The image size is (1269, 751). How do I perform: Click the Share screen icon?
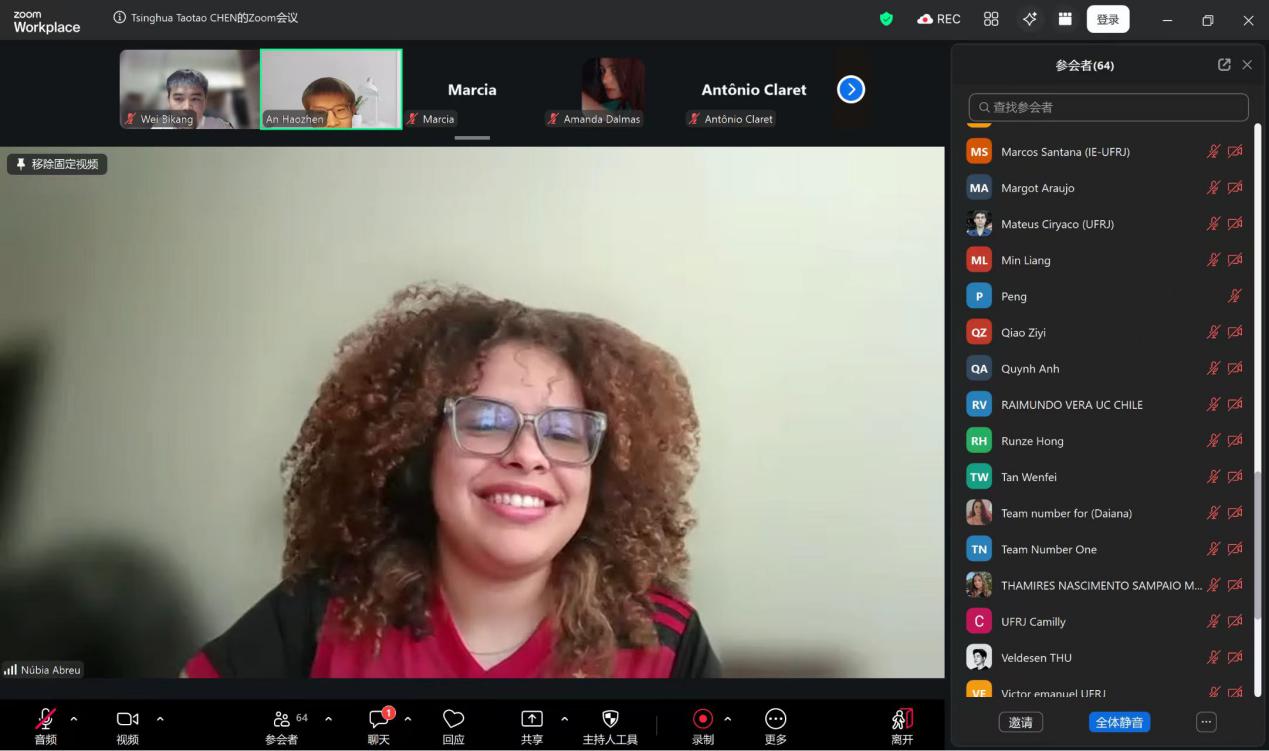click(x=532, y=719)
